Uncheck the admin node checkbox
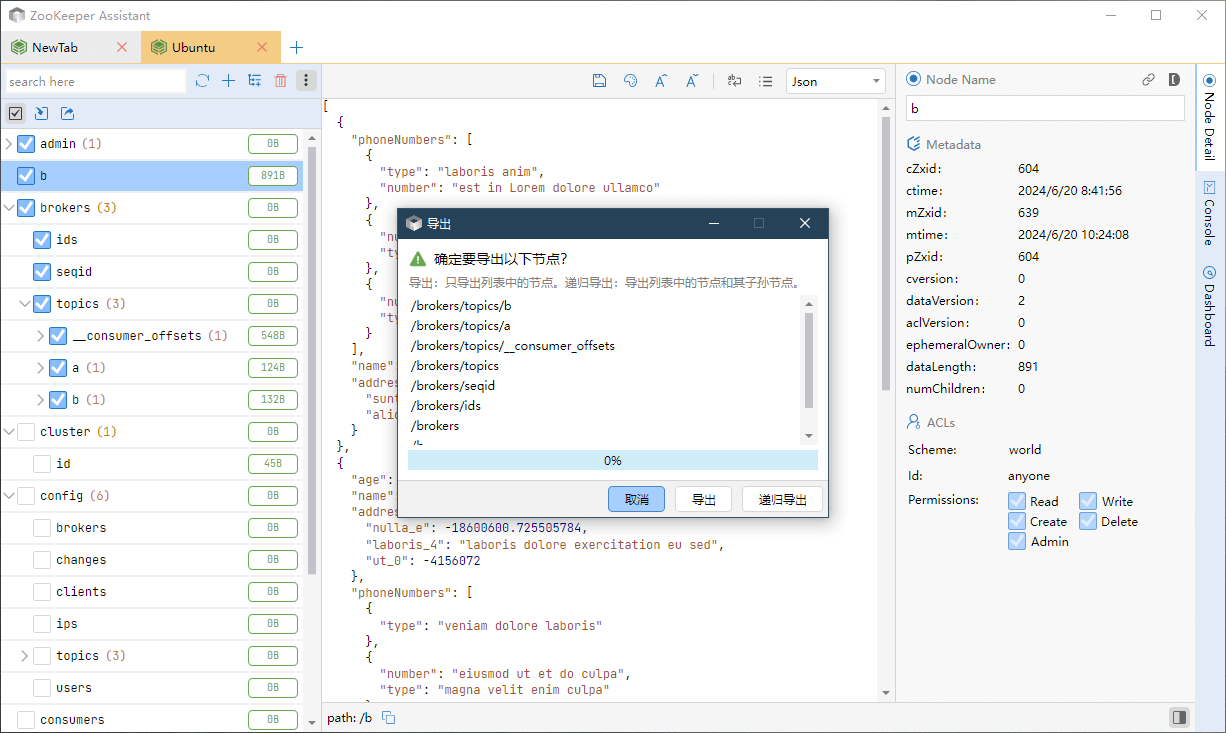This screenshot has width=1226, height=733. coord(26,144)
